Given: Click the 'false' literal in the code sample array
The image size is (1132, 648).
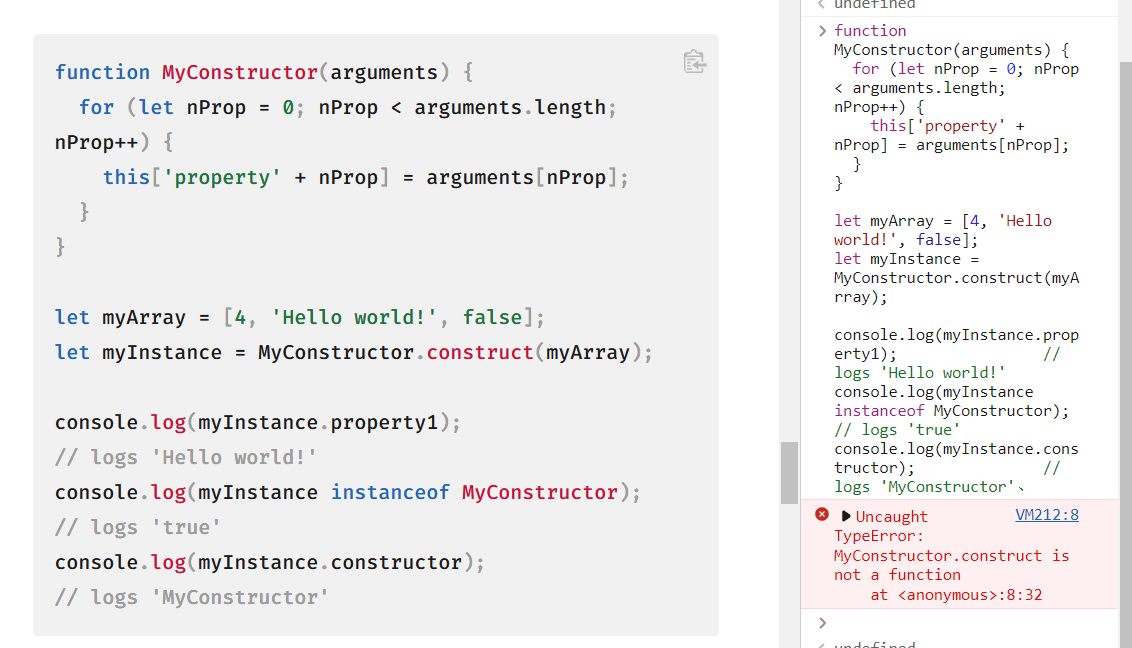Looking at the screenshot, I should point(492,318).
